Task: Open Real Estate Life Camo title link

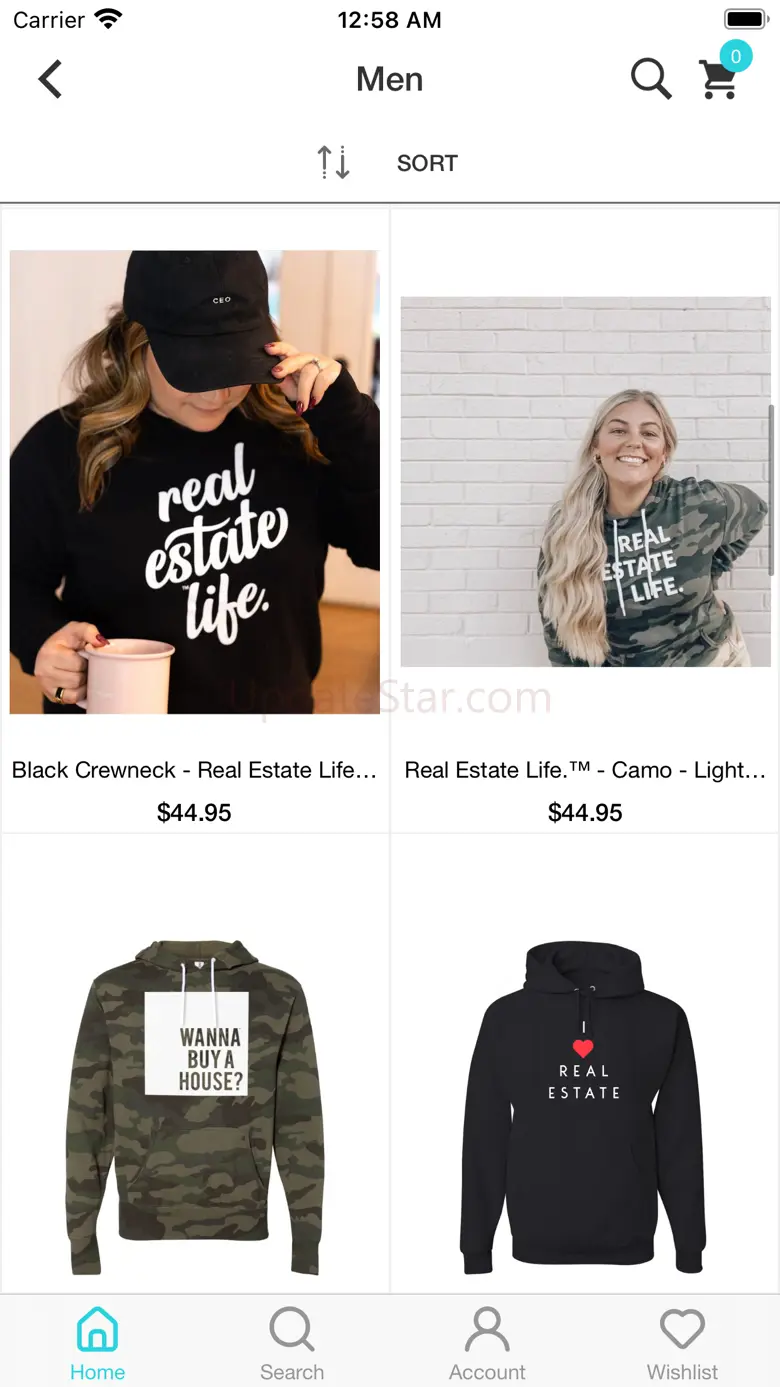Action: pyautogui.click(x=585, y=770)
